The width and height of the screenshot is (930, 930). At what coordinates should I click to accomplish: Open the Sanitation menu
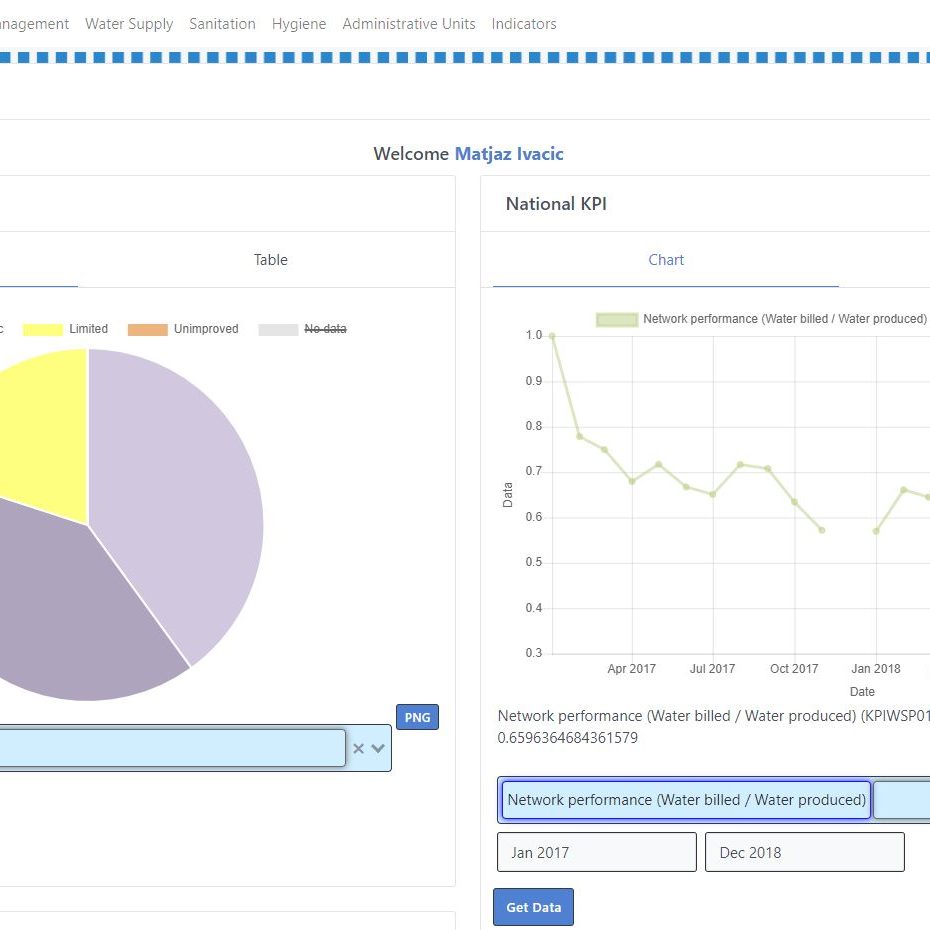point(222,24)
